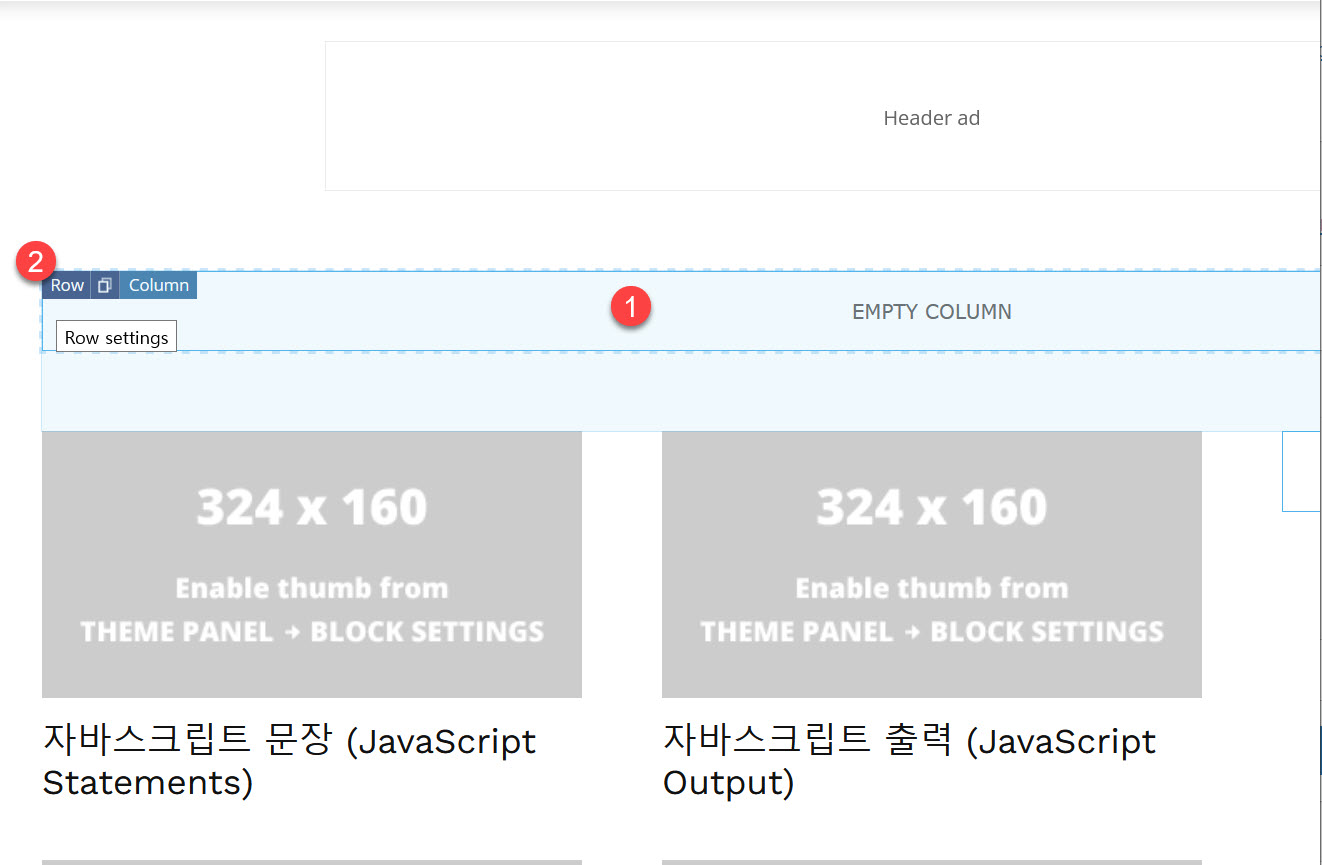Image resolution: width=1322 pixels, height=865 pixels.
Task: Open the 자바스크립트 출력 (JavaScript Output) title
Action: (x=910, y=761)
